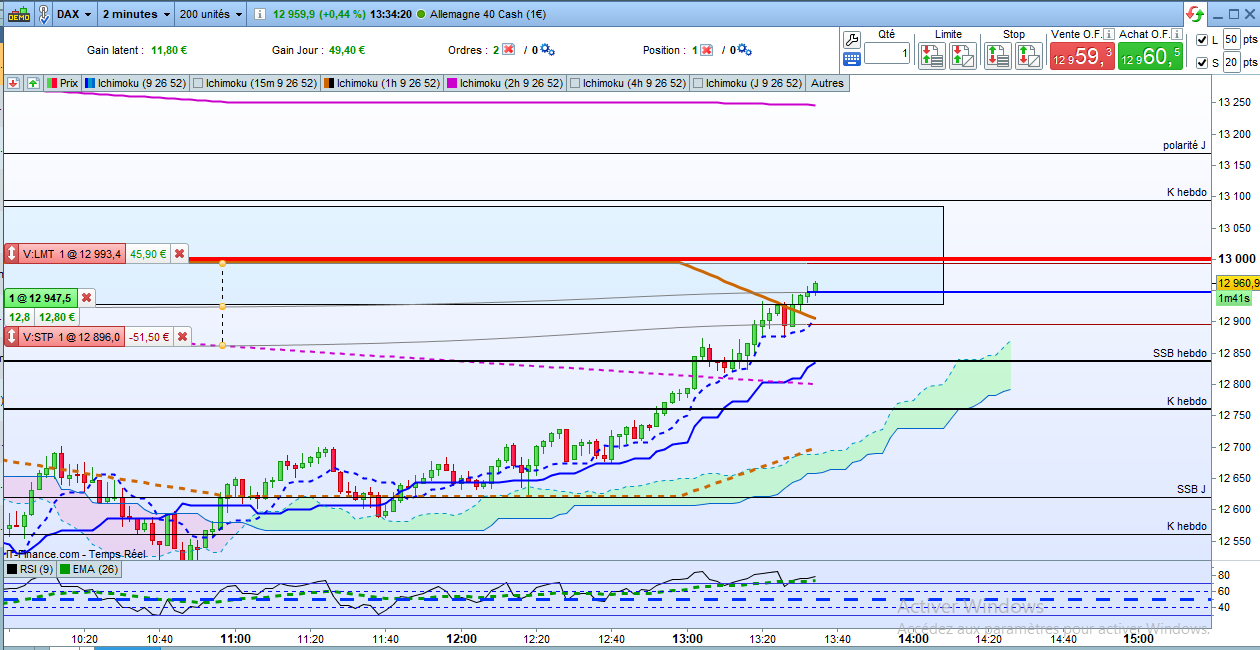
Task: Click Gain Jour 49,40 € value
Action: (x=346, y=50)
